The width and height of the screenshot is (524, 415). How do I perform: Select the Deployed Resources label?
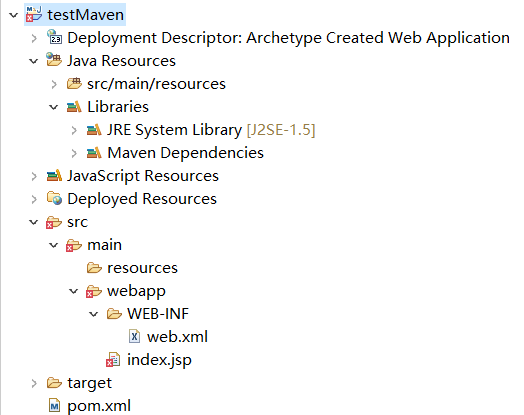[x=142, y=199]
